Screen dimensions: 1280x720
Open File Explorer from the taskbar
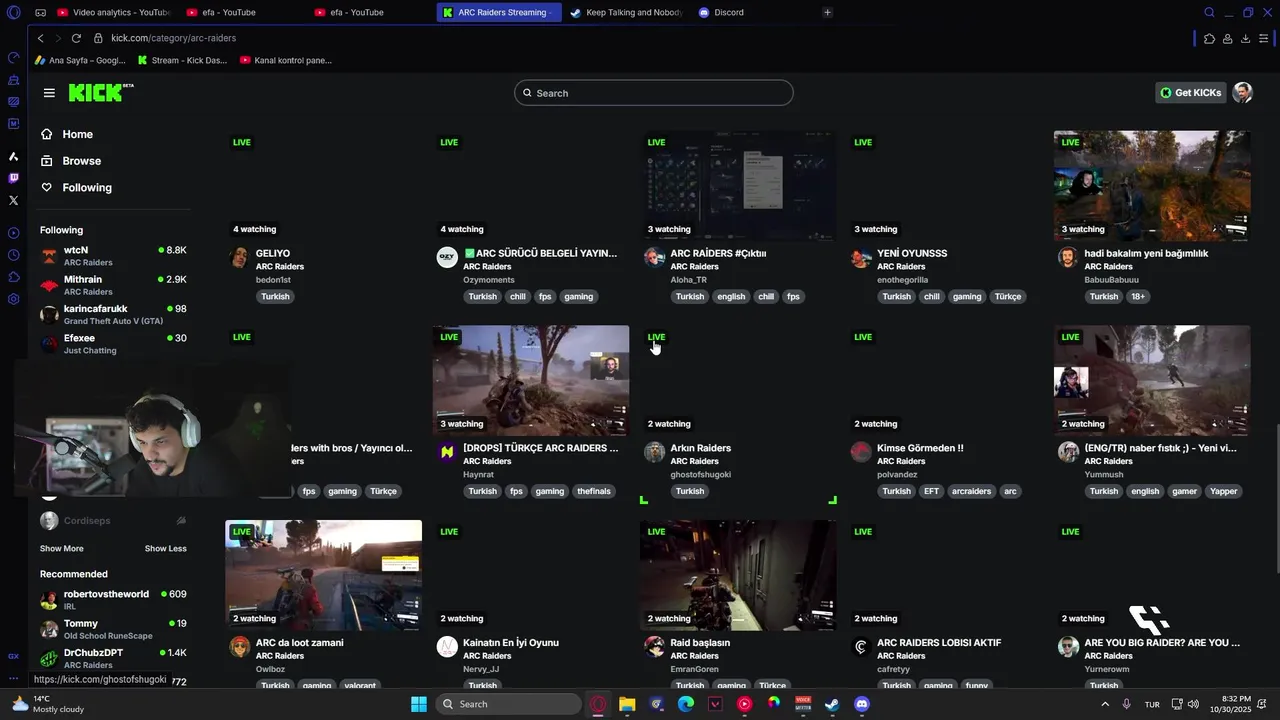tap(627, 704)
